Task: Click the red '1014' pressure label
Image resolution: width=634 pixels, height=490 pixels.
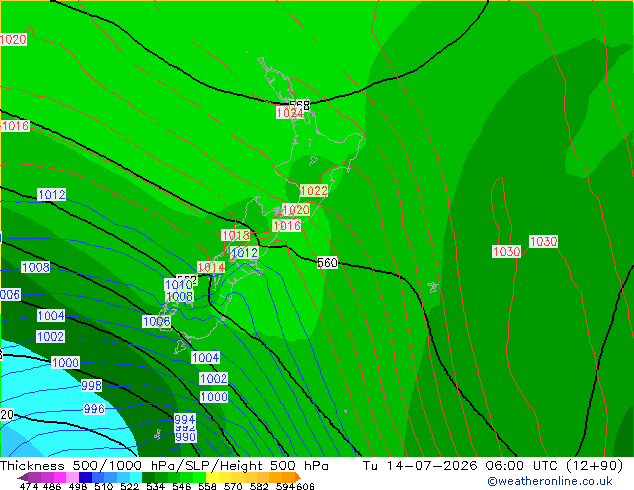Action: coord(211,267)
